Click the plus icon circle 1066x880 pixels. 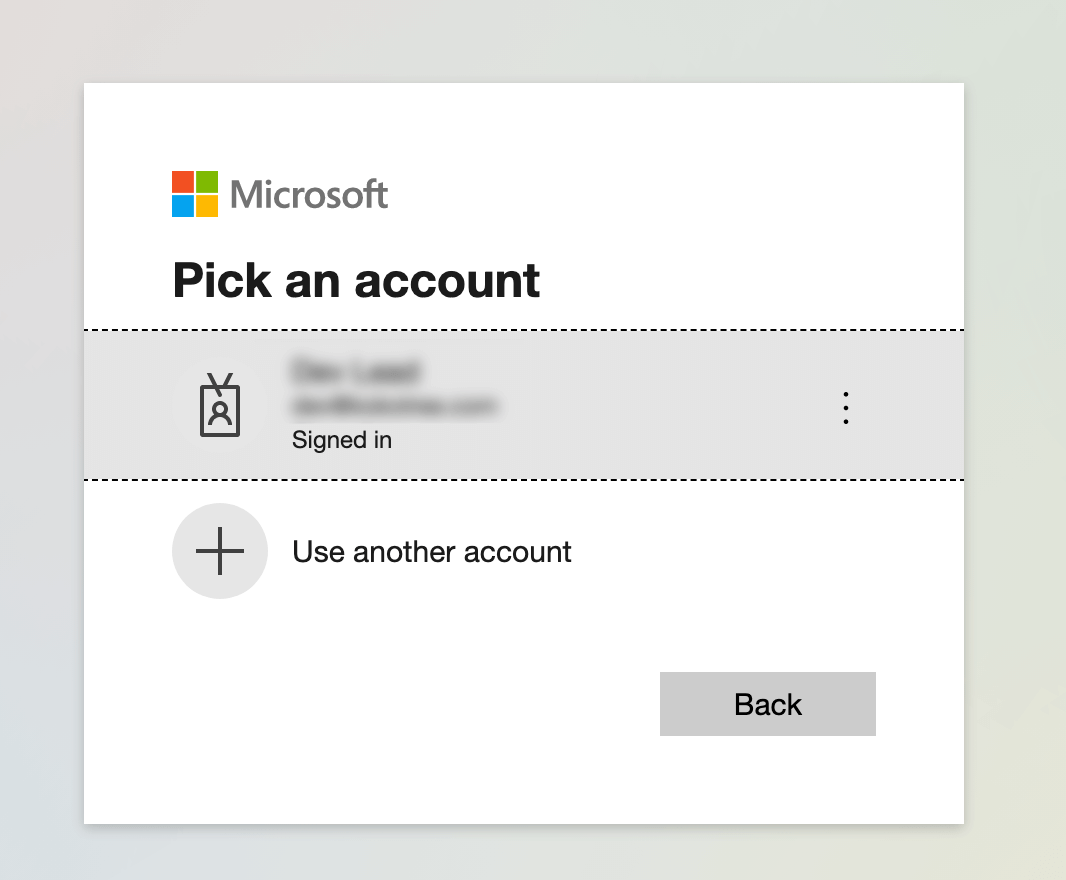220,551
